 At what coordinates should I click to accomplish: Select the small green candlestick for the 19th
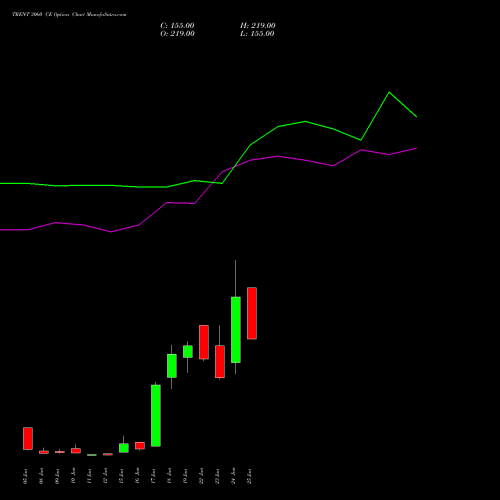tap(188, 351)
